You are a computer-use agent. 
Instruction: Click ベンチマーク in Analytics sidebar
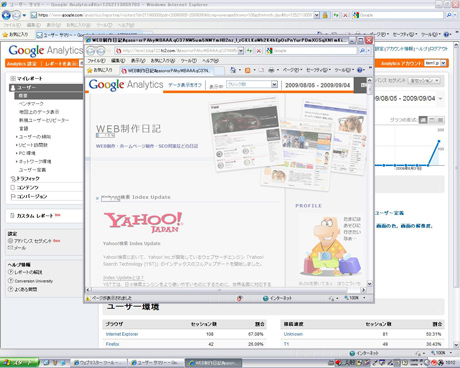31,104
